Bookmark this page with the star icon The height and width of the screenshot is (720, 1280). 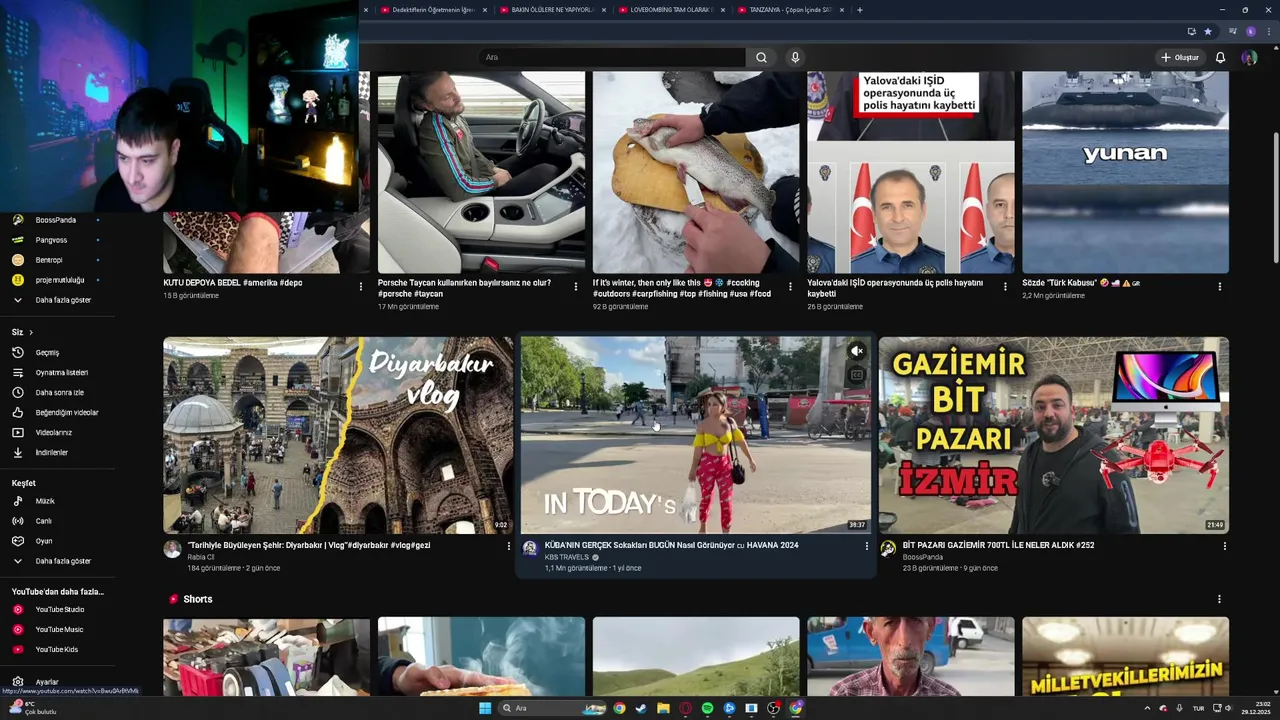click(x=1207, y=31)
